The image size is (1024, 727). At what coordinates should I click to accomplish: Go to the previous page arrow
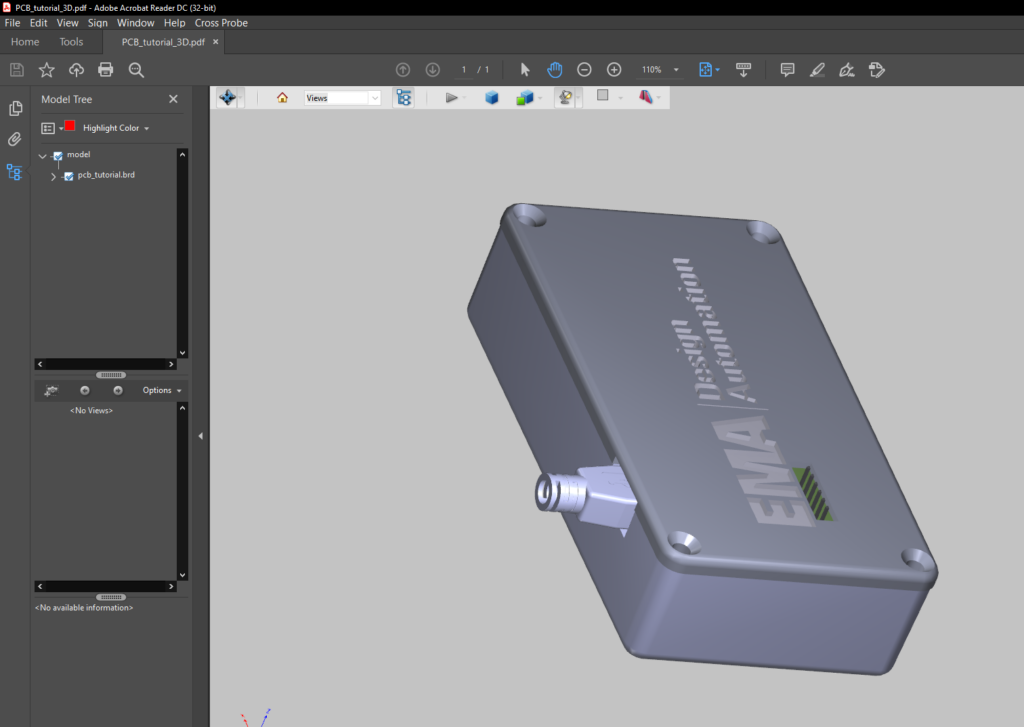click(x=403, y=70)
